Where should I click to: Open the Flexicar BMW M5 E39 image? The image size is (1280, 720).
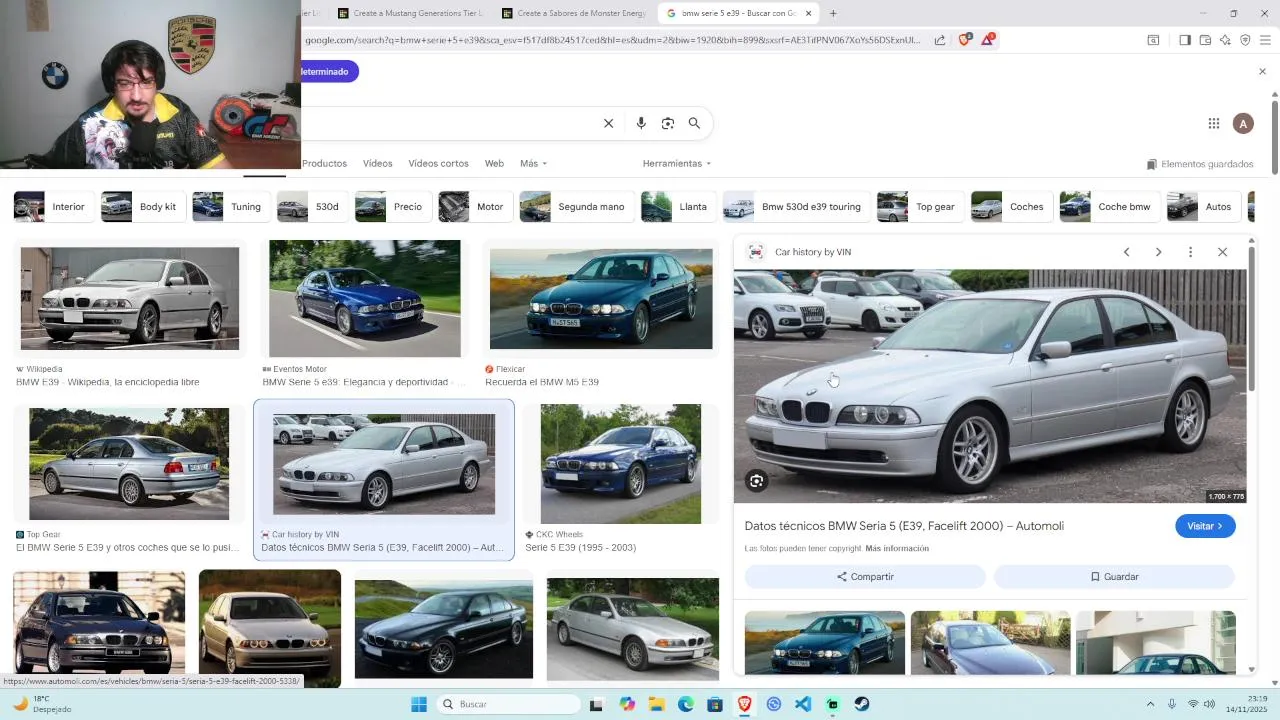[601, 298]
